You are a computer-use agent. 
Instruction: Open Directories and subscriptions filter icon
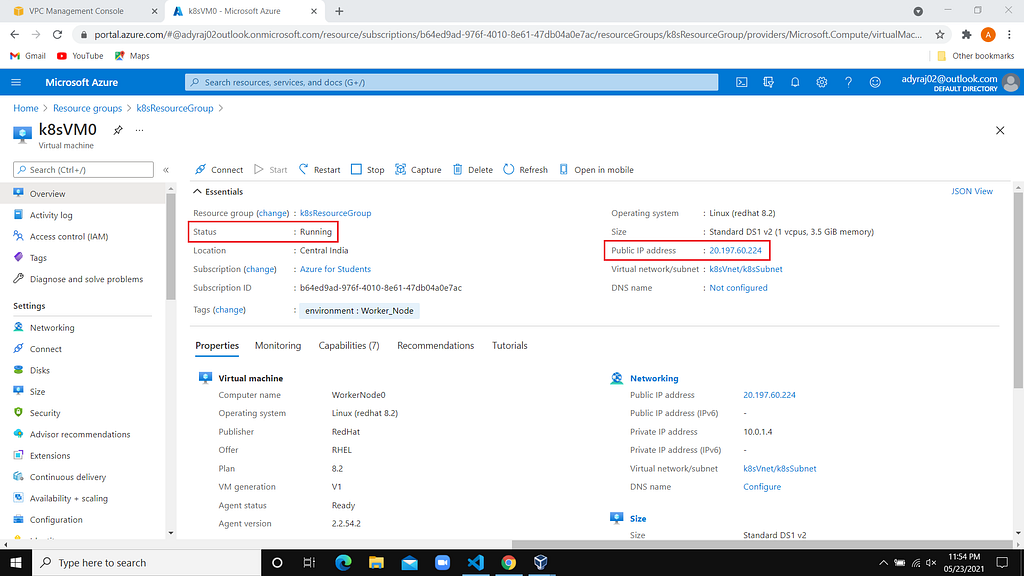pos(768,82)
